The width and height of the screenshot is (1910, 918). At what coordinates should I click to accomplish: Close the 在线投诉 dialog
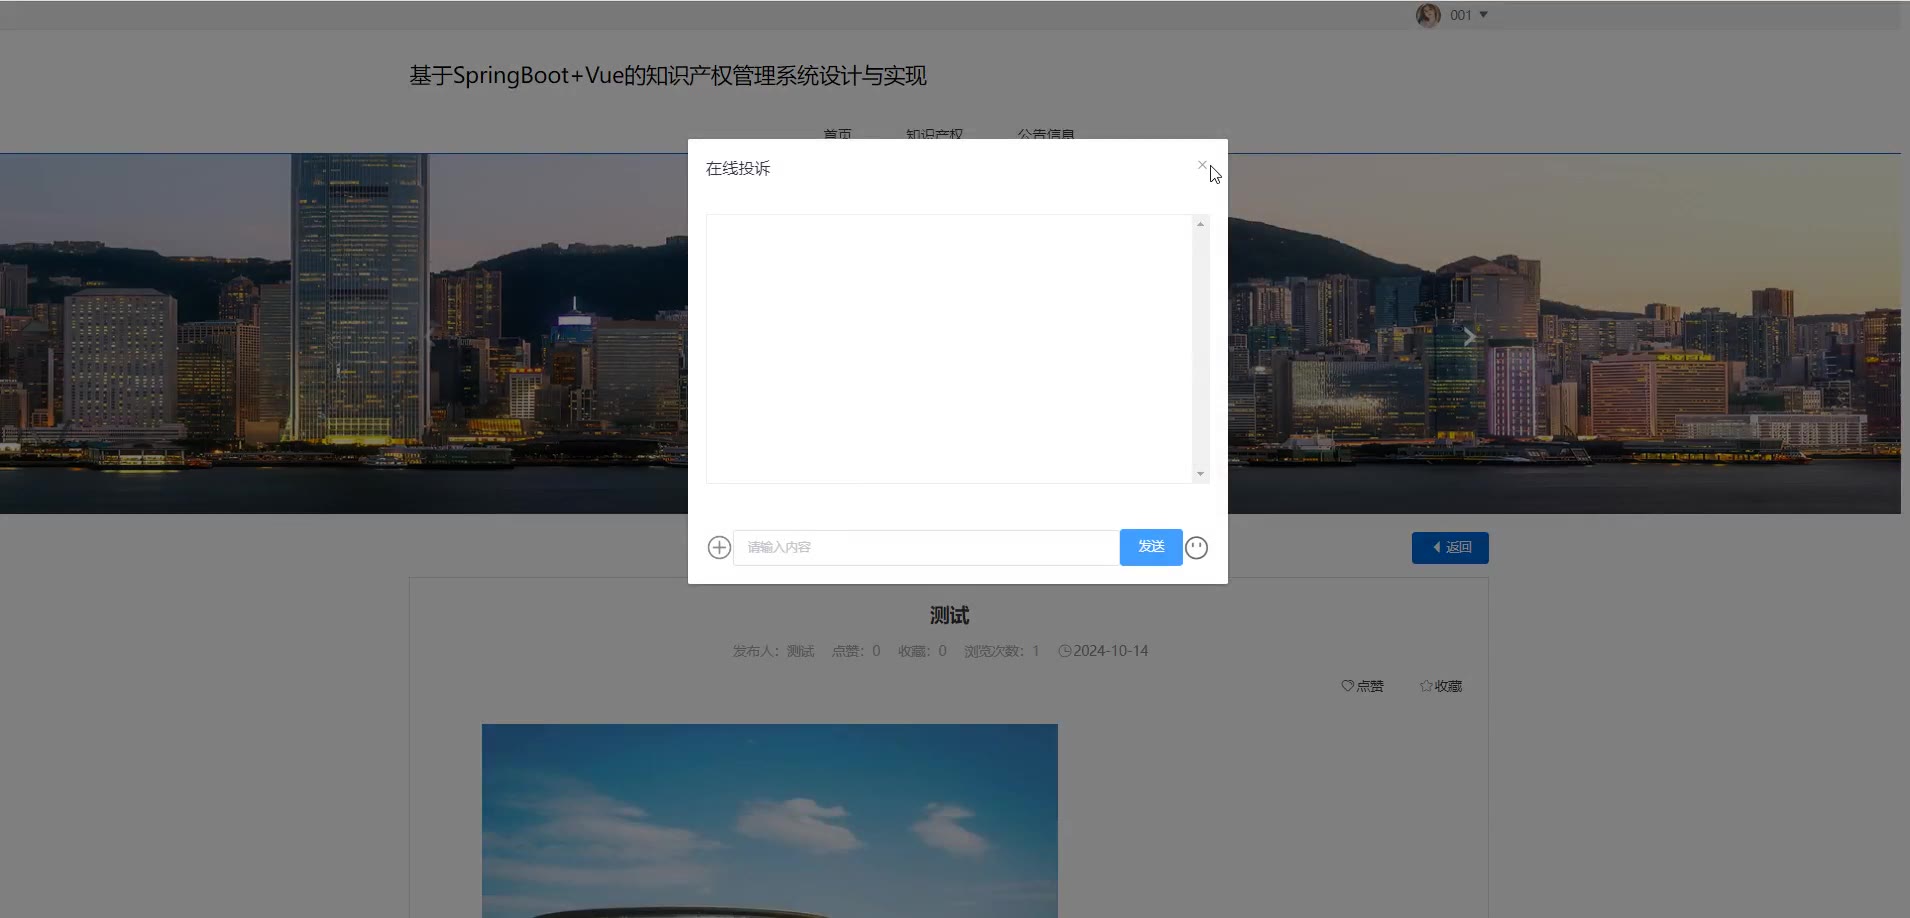tap(1202, 165)
